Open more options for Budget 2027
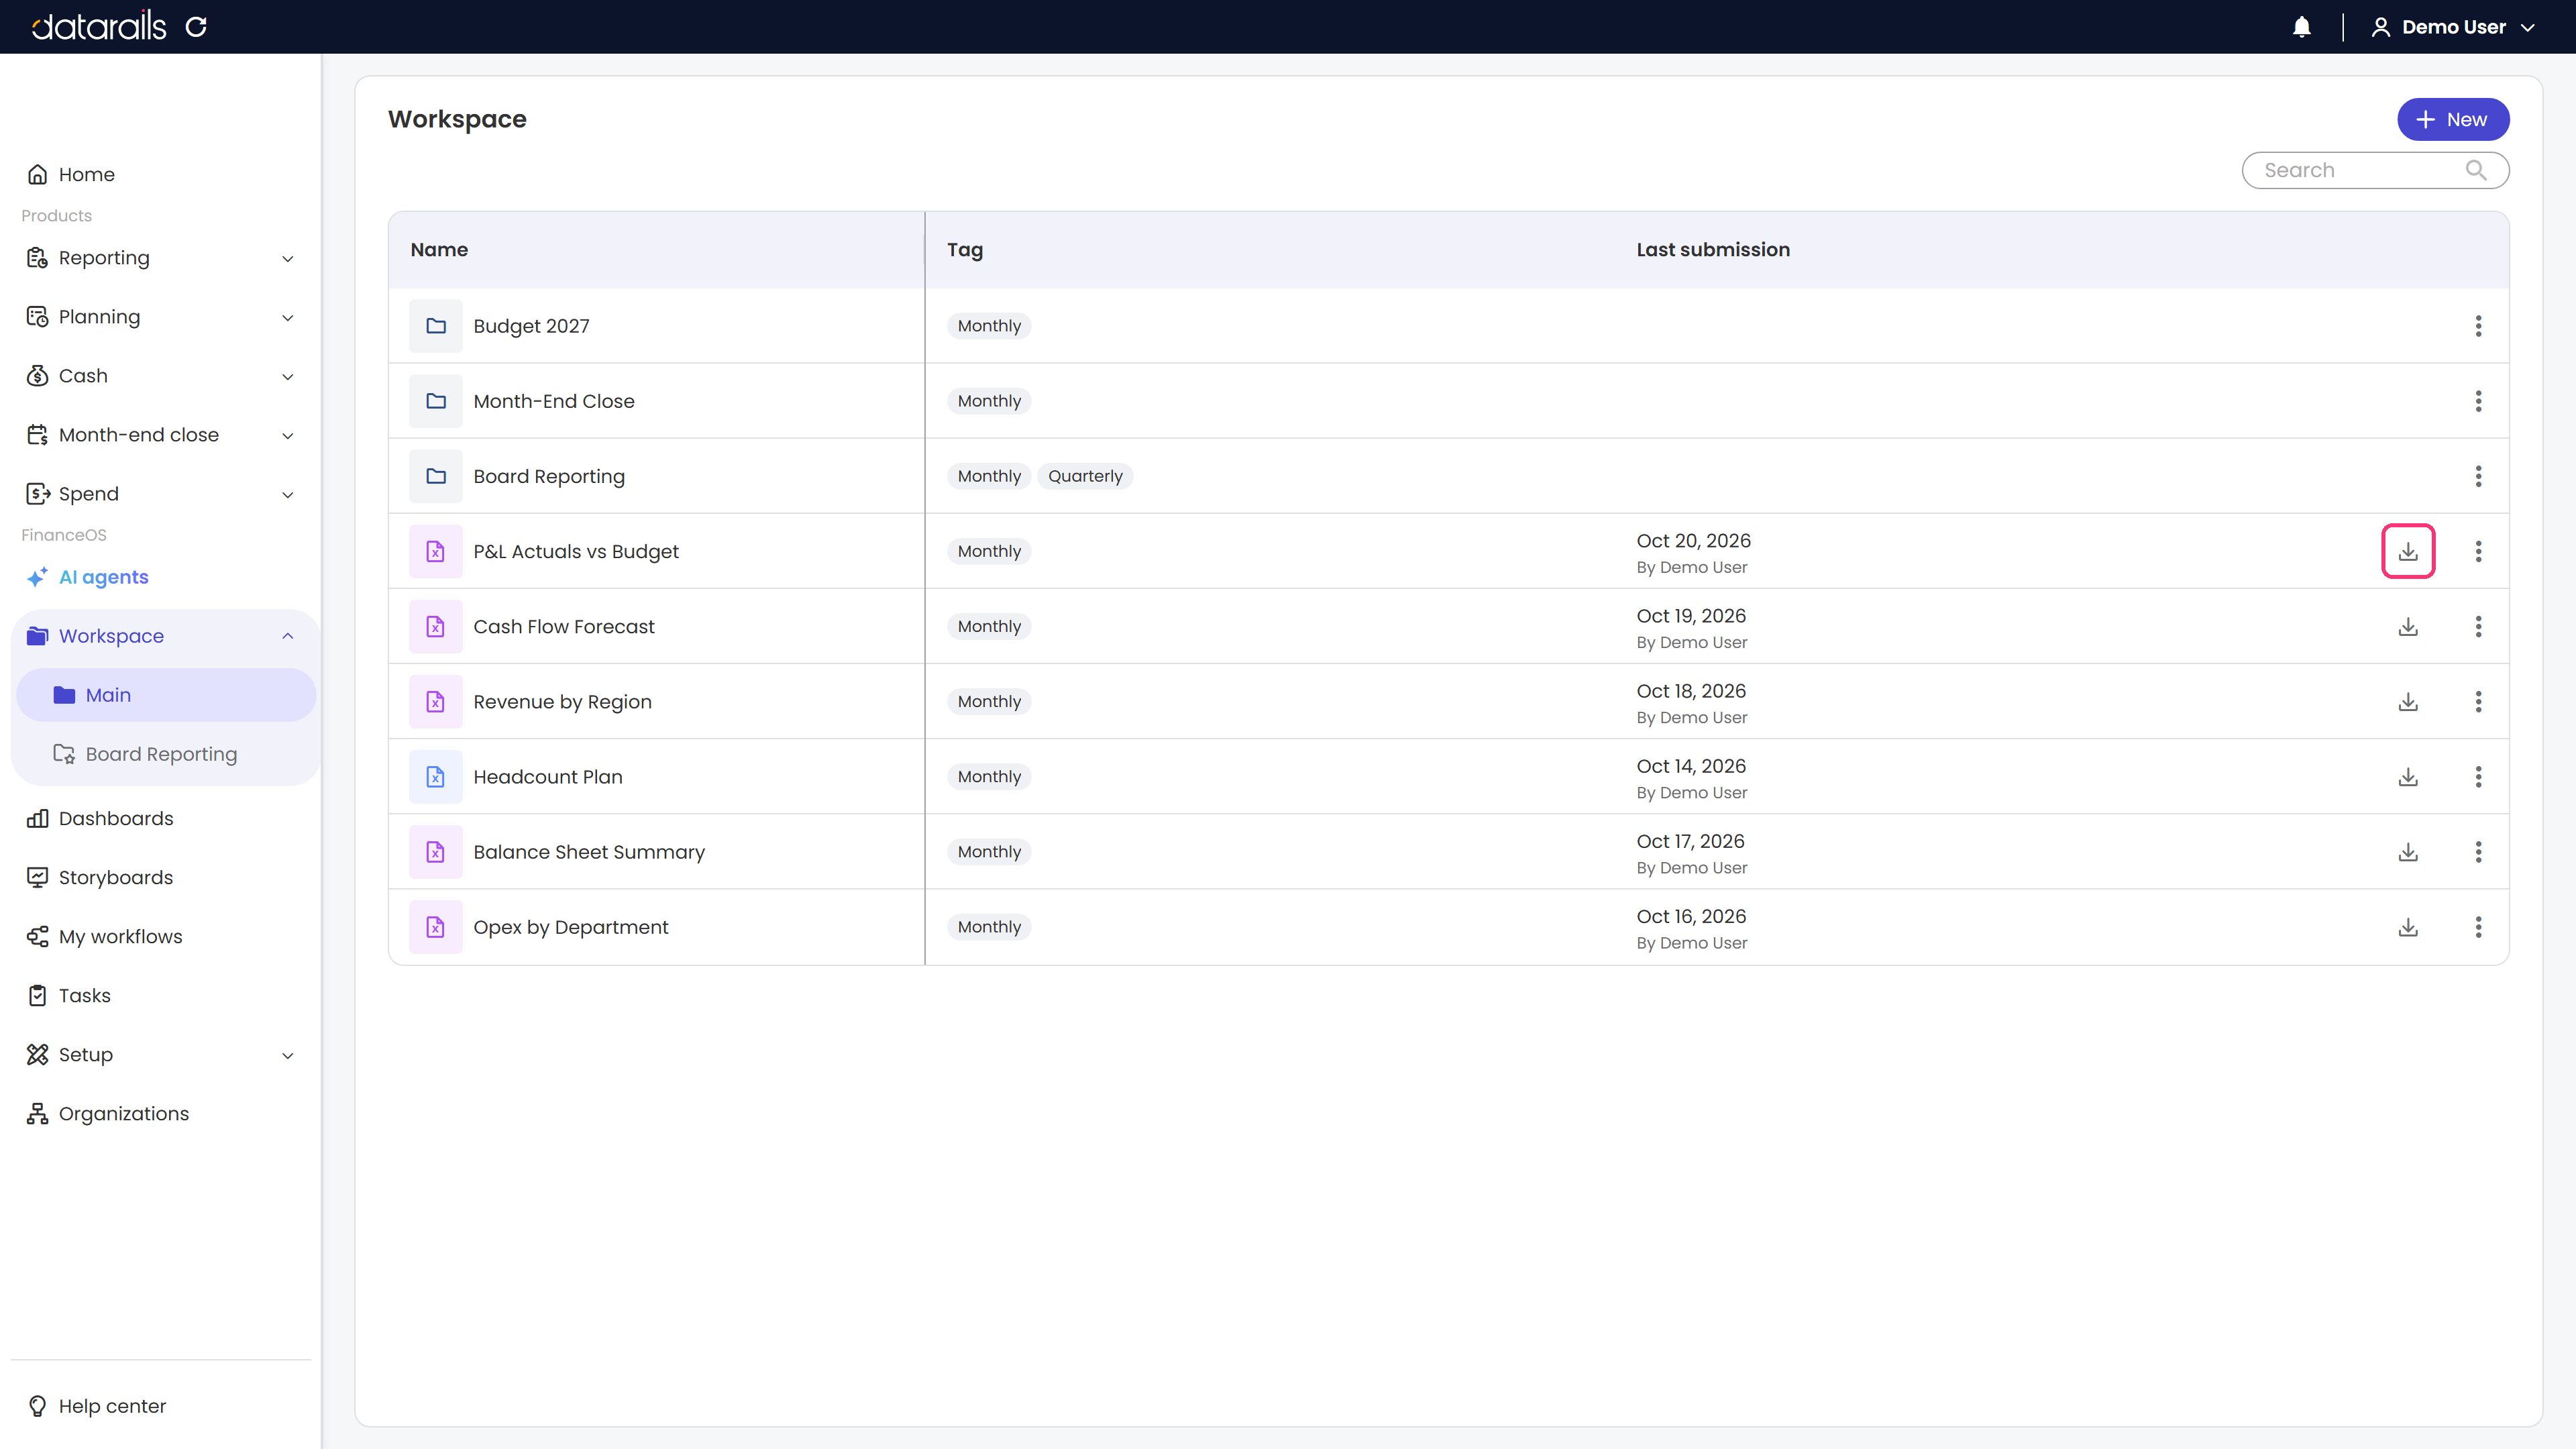The image size is (2576, 1449). (x=2478, y=326)
